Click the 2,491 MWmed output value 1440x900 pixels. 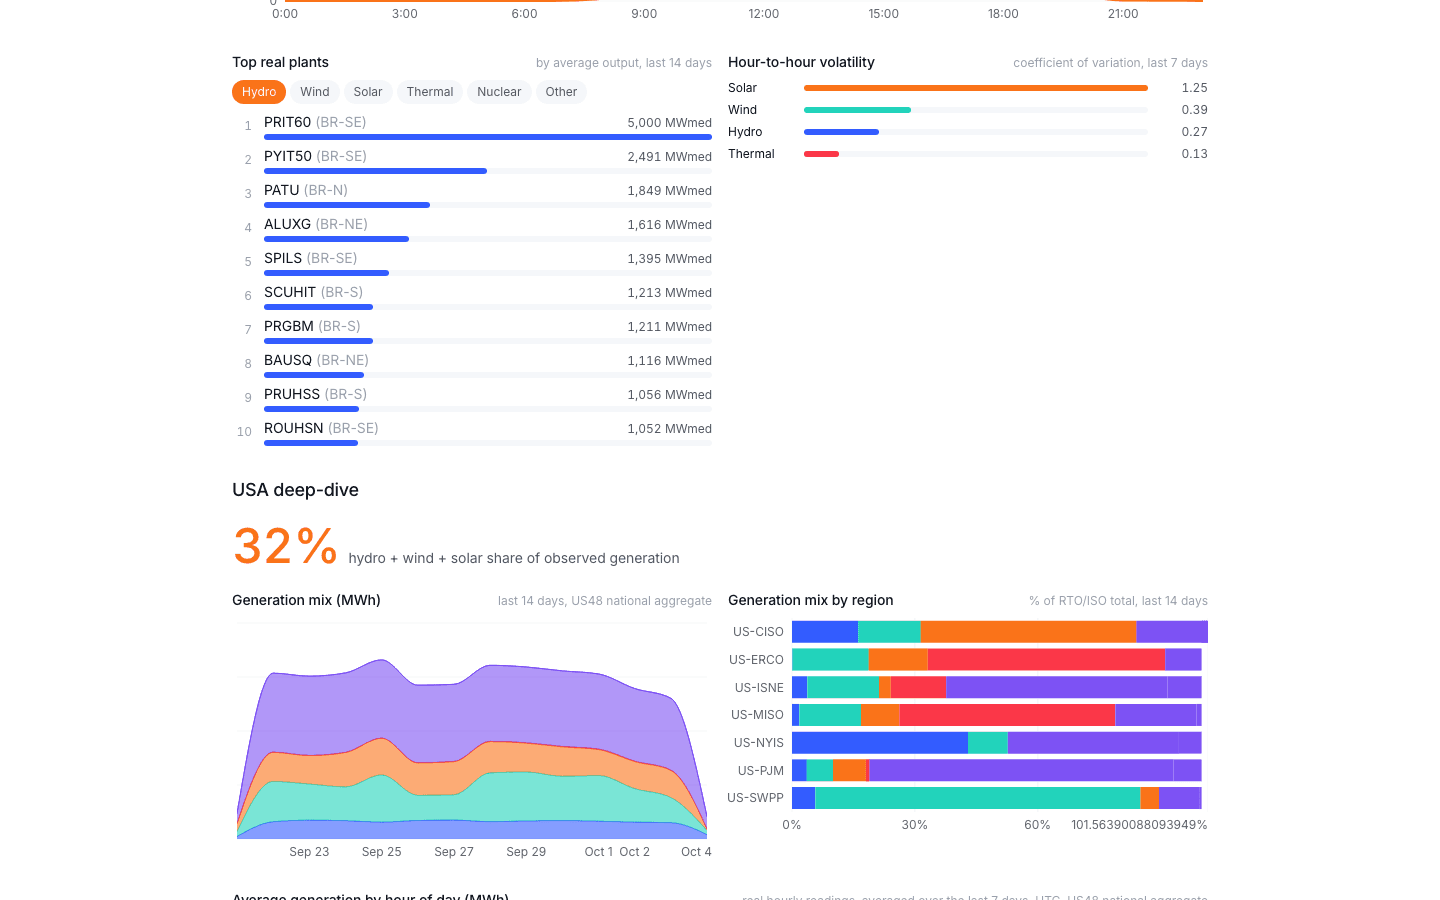670,157
